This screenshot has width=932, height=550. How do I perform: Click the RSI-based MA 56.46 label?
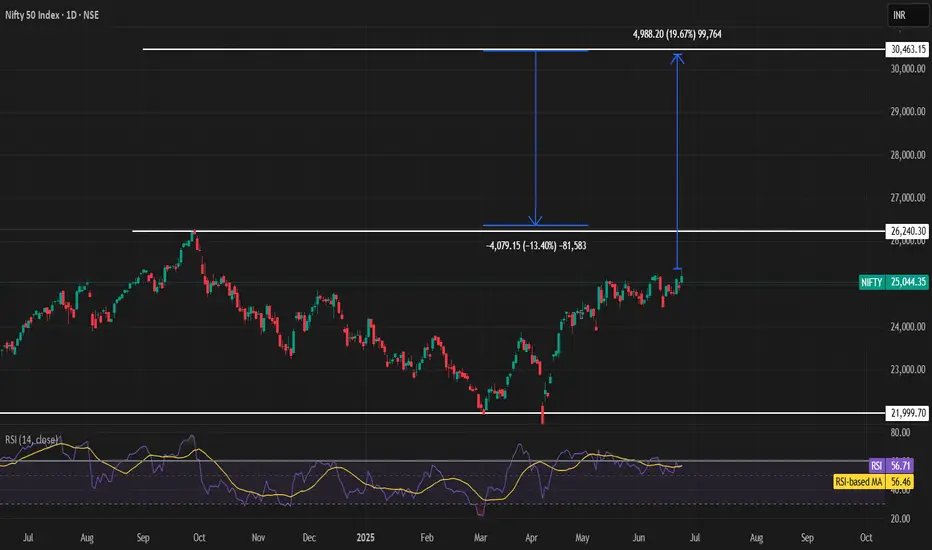(873, 482)
